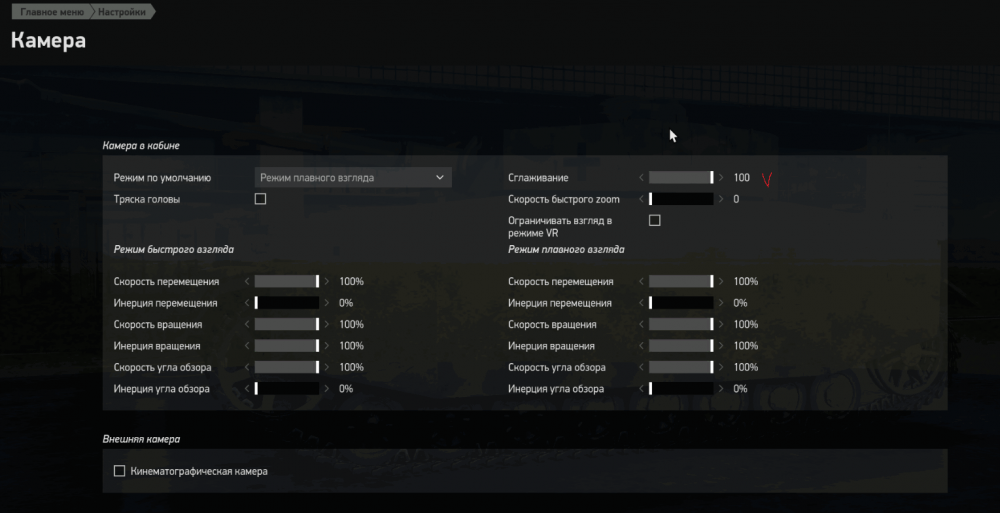Click the Сглаживание slider bar
This screenshot has width=1000, height=513.
pos(681,177)
